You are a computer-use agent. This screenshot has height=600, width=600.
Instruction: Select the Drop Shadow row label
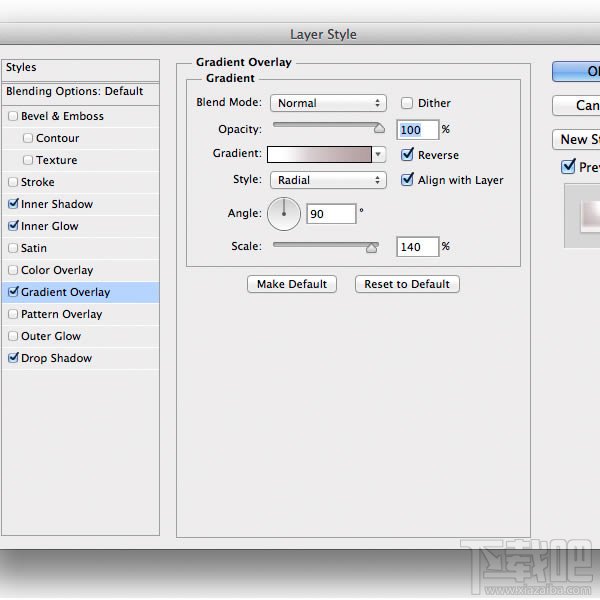point(56,358)
